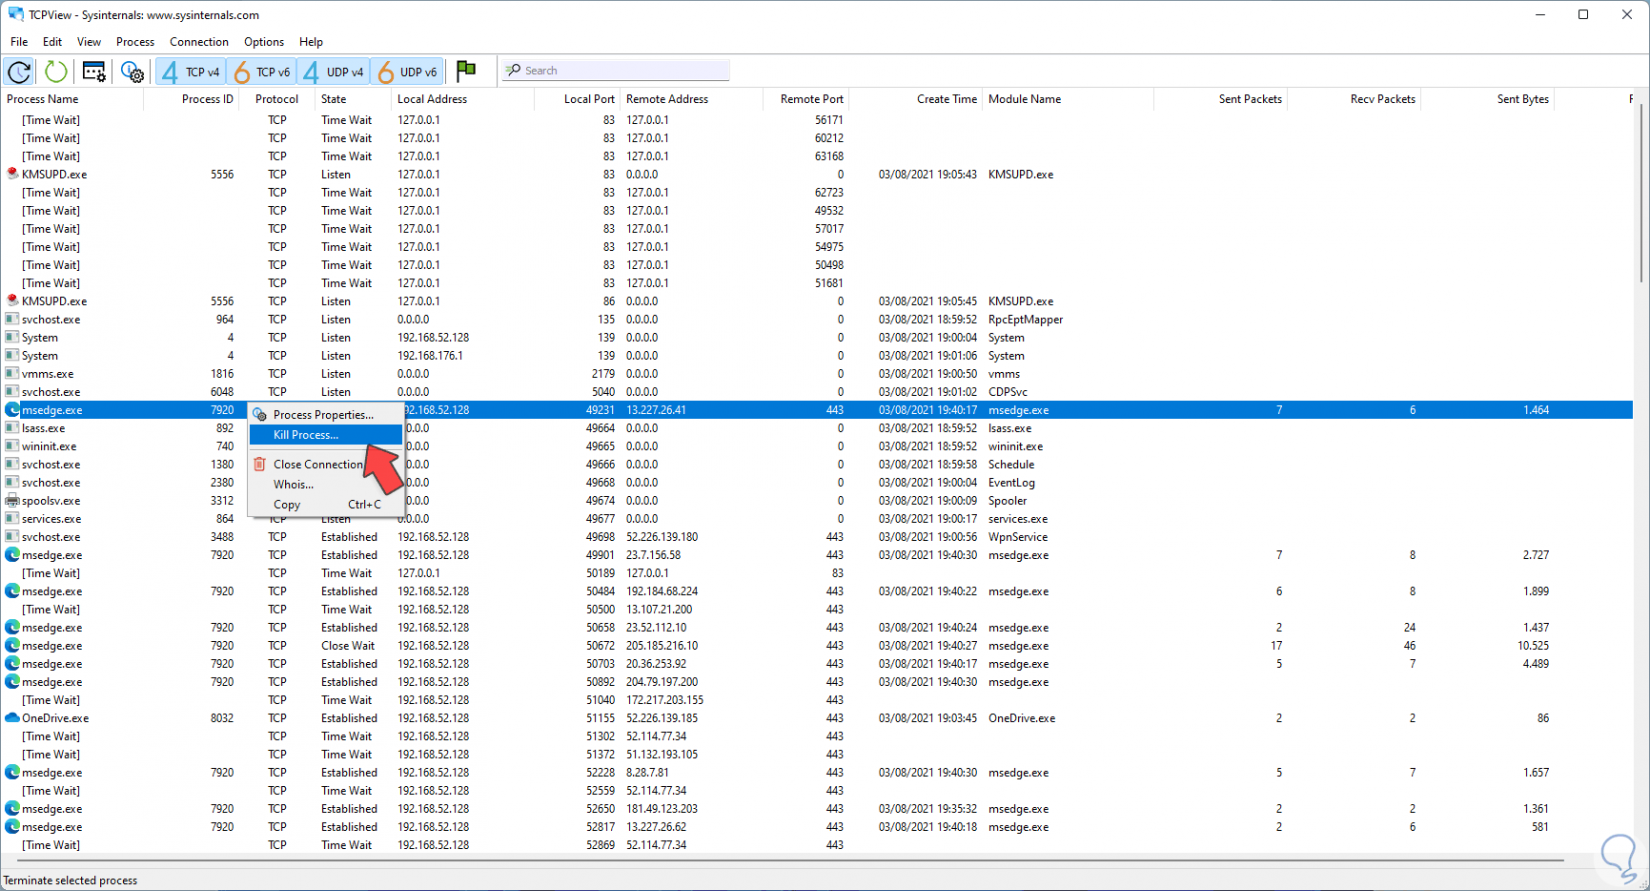Viewport: 1650px width, 891px height.
Task: Click the red icon of KMSUPD.exe on port 83
Action: (12, 174)
